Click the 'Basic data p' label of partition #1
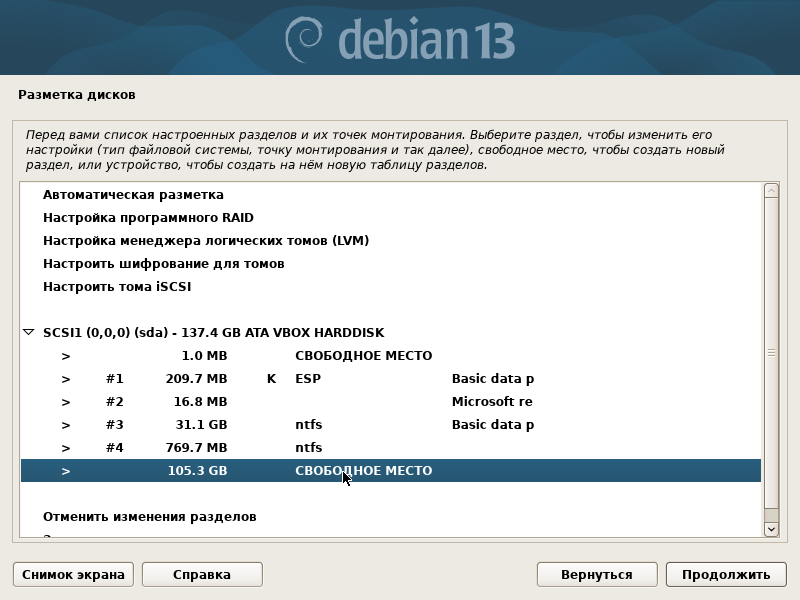800x600 pixels. (x=493, y=379)
